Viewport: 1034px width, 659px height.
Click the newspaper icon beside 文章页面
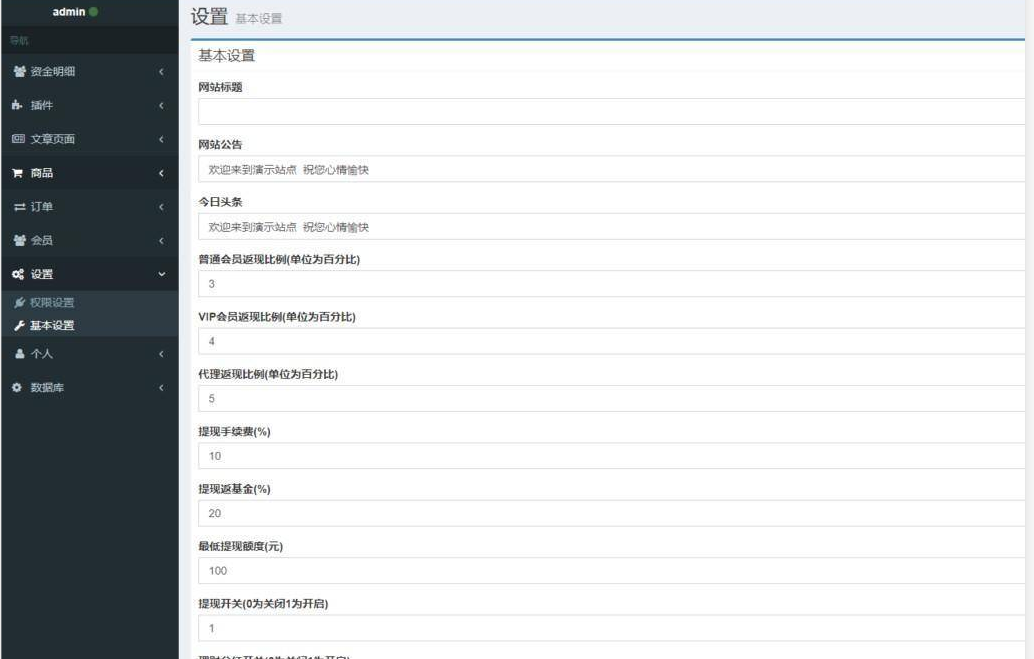click(x=17, y=139)
